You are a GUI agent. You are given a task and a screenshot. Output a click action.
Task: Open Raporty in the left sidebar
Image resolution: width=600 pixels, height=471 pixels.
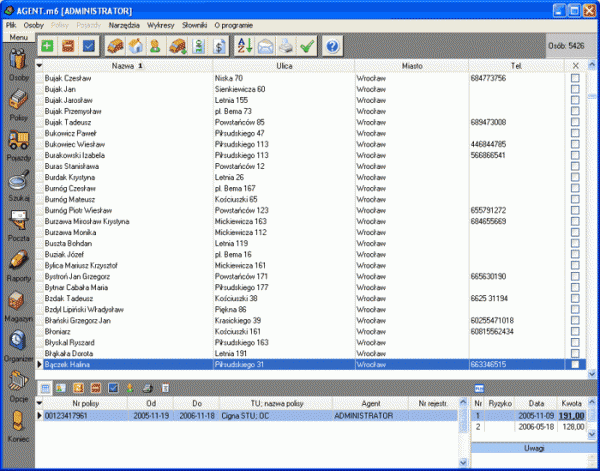[18, 266]
